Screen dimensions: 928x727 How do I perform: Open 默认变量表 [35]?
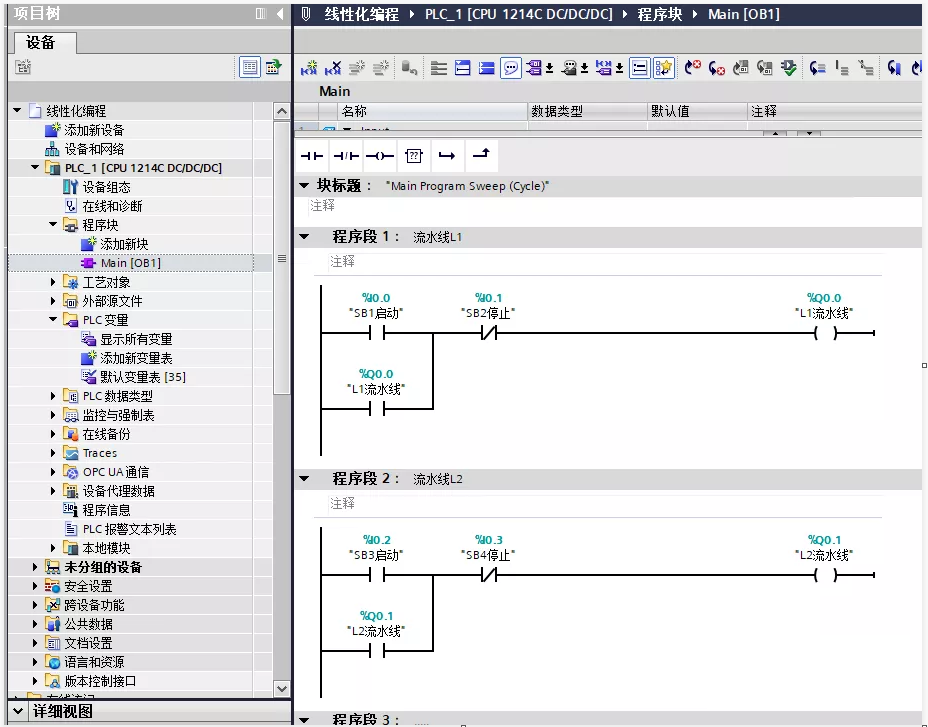(x=142, y=377)
